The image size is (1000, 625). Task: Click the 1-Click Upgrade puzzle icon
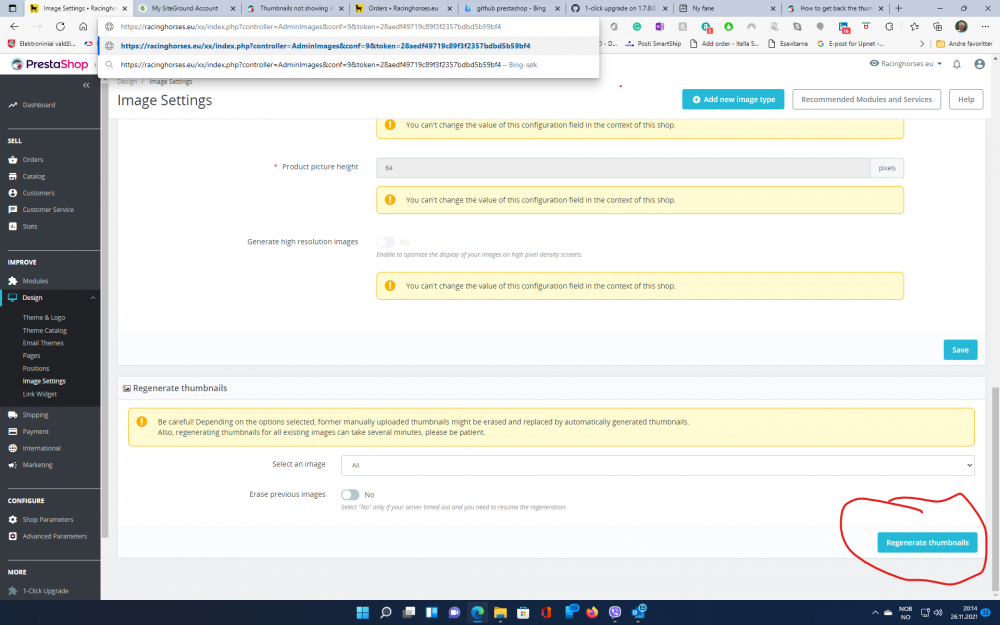(x=13, y=591)
